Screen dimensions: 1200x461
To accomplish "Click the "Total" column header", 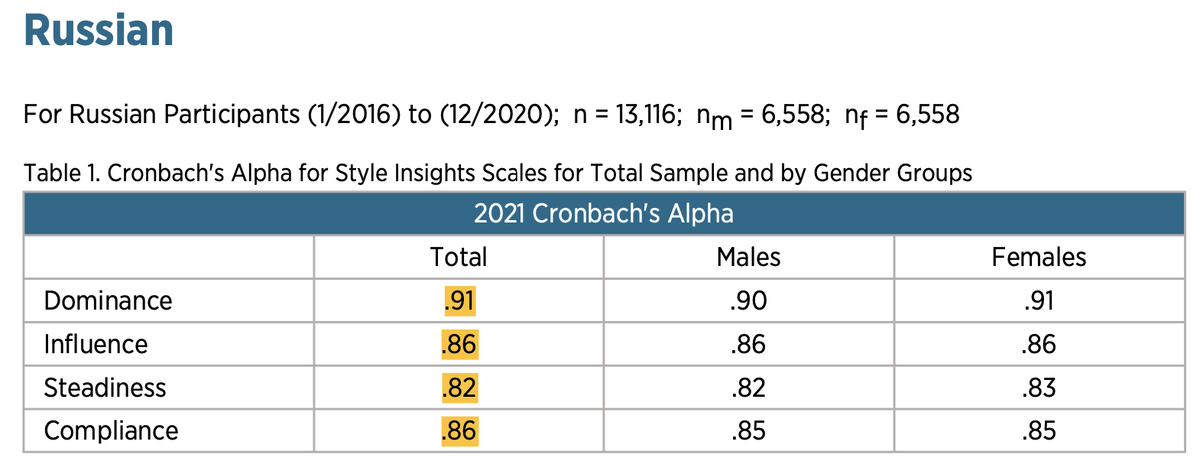I will 458,257.
